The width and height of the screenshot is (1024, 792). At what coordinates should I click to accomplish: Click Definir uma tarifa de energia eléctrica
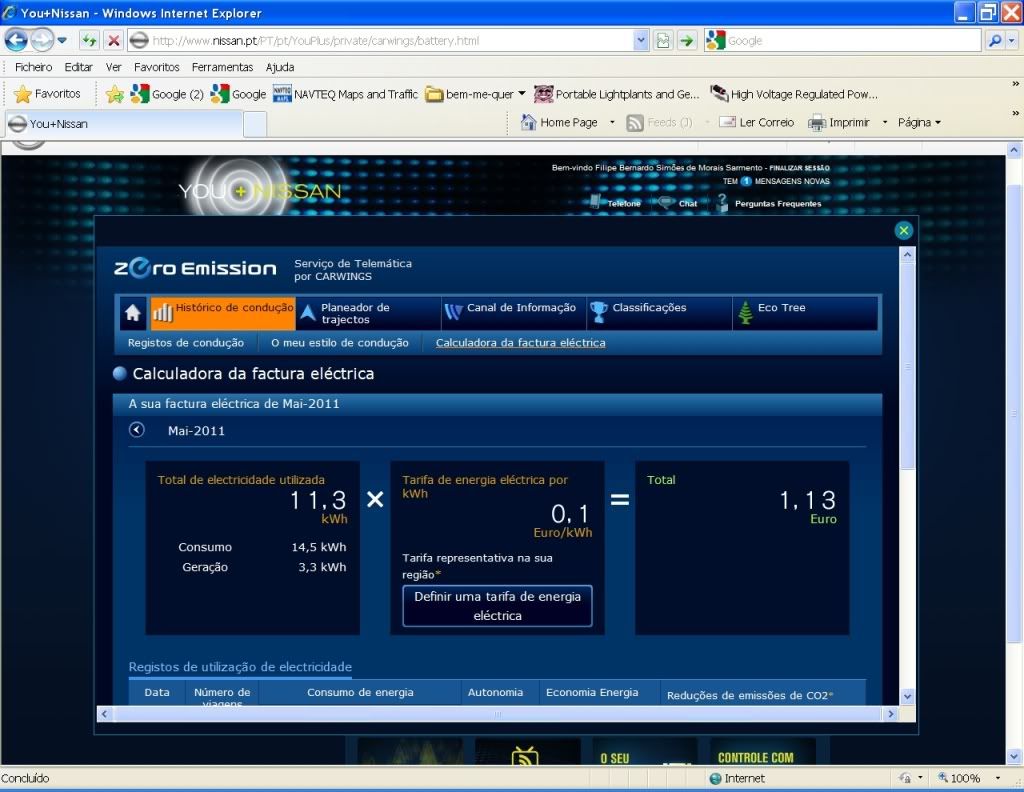pos(498,606)
